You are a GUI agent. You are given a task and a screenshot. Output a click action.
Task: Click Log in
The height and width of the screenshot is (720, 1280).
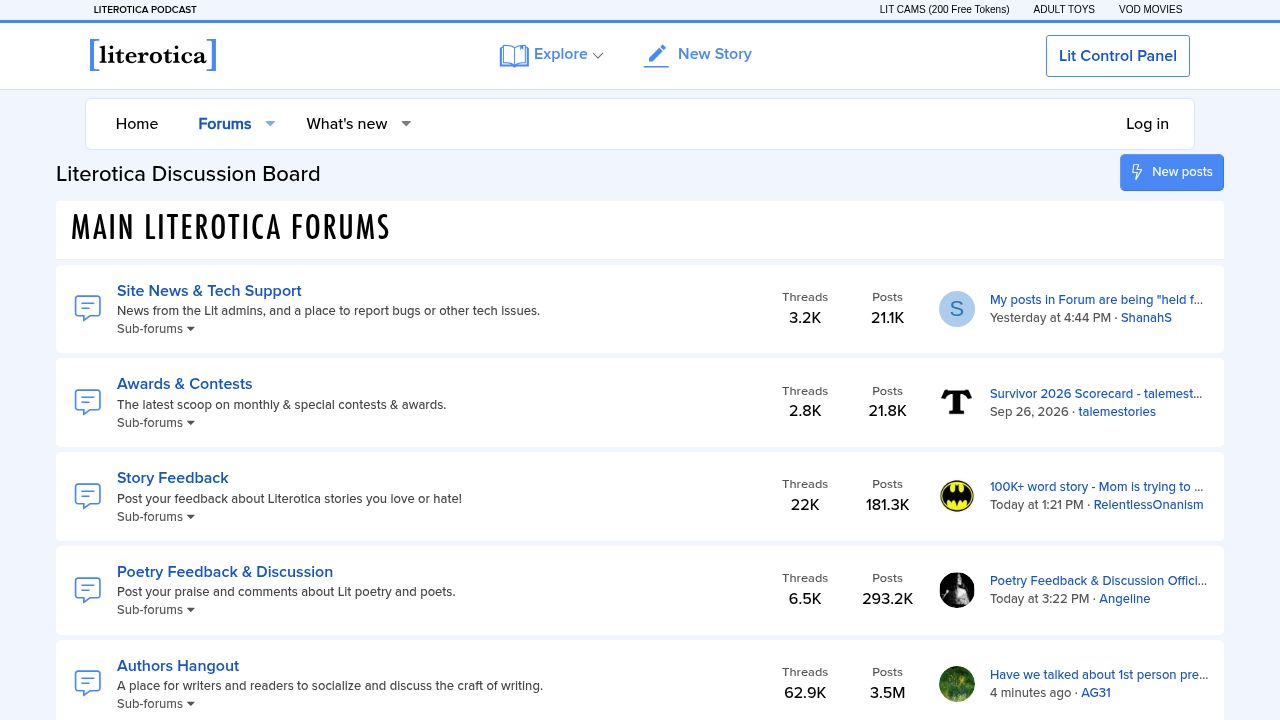click(1147, 124)
